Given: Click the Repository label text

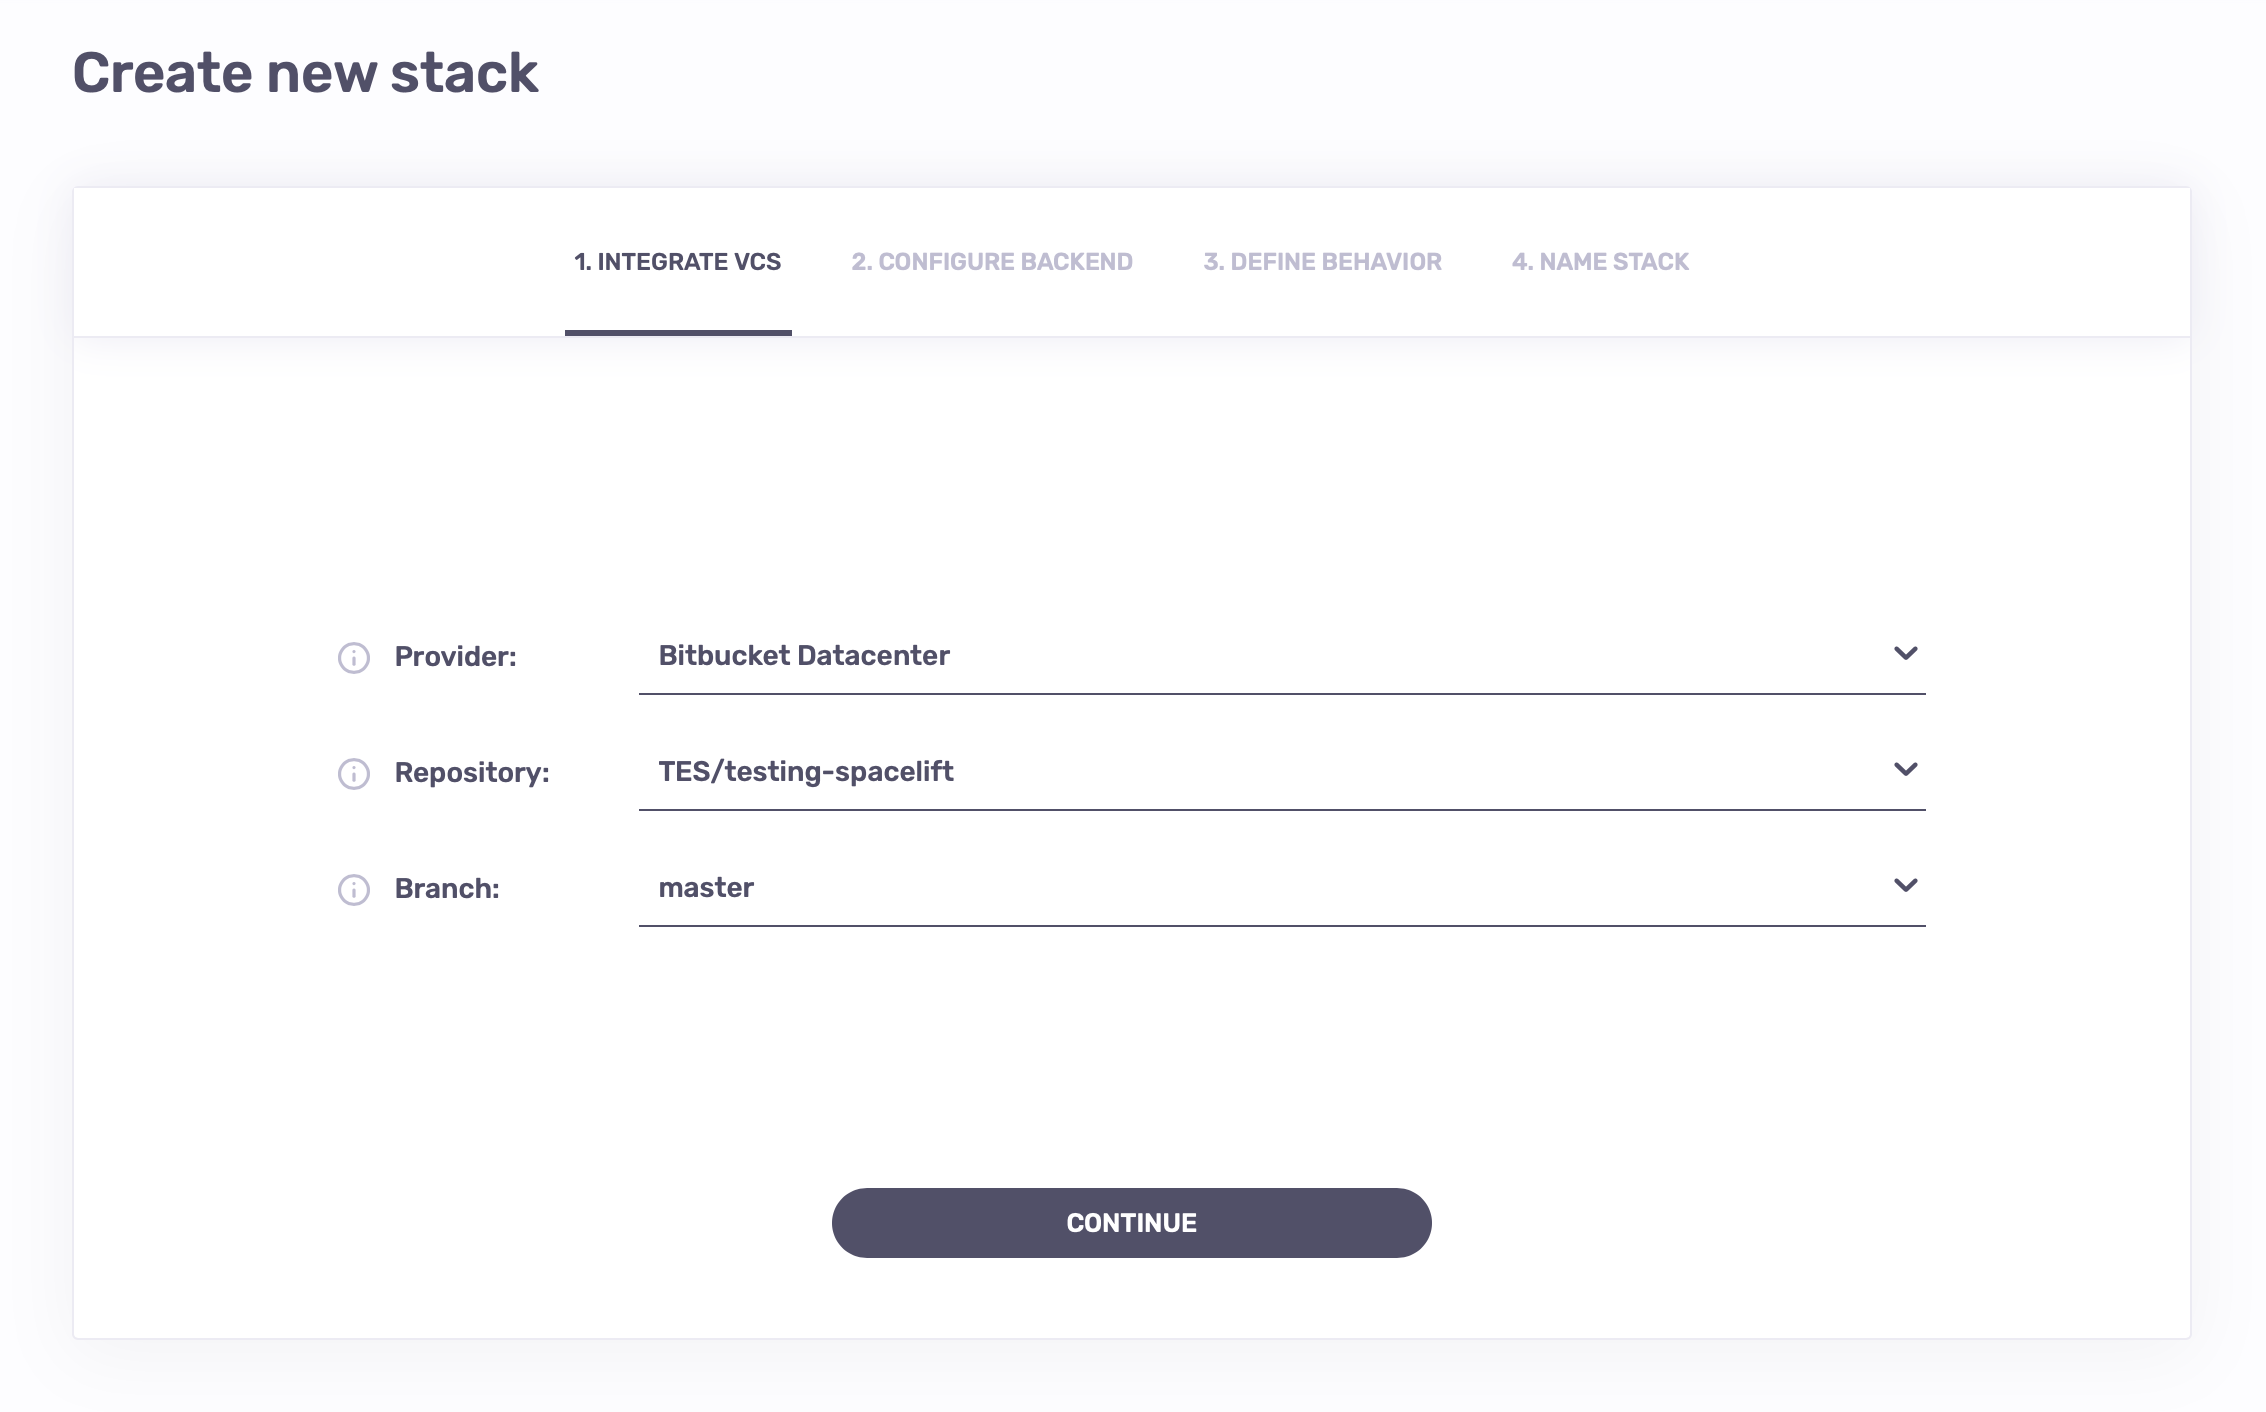Looking at the screenshot, I should pos(472,772).
